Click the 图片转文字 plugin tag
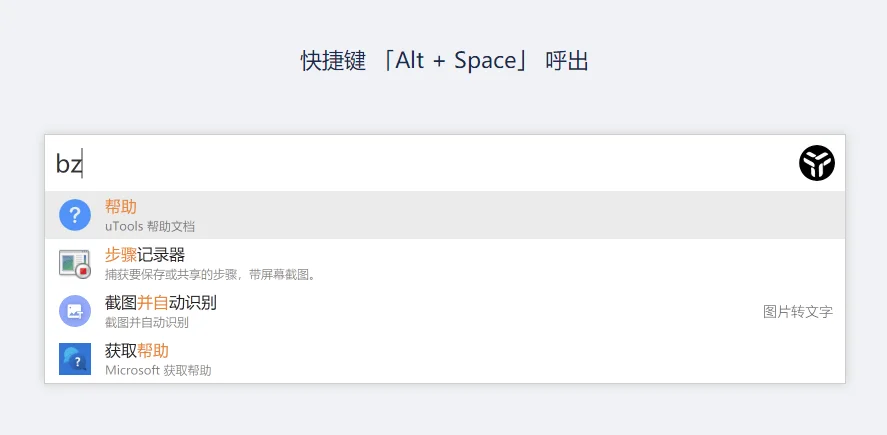Viewport: 887px width, 435px height. pyautogui.click(x=798, y=312)
